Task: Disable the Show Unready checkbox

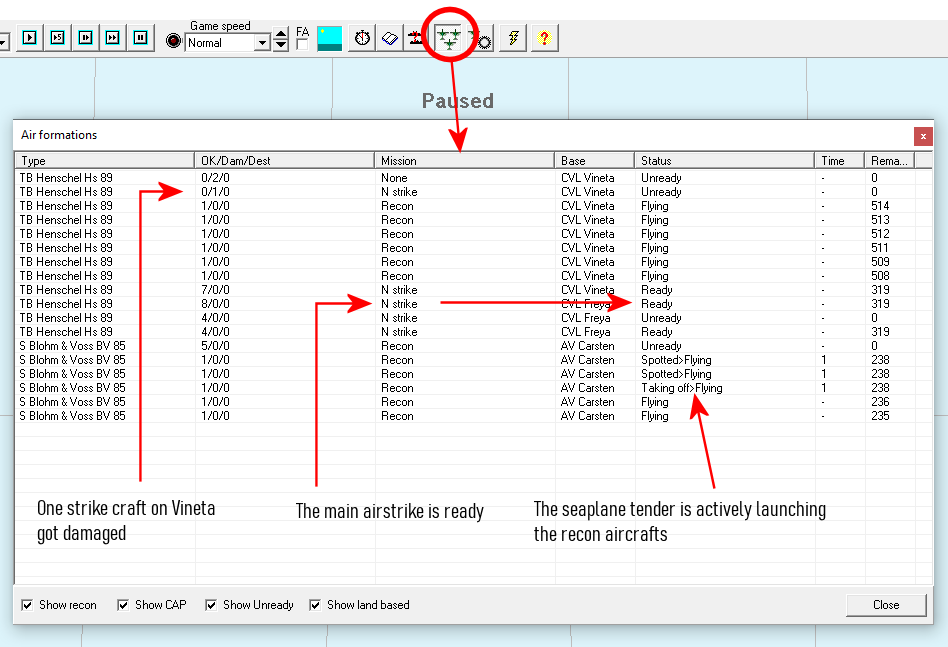Action: (211, 605)
